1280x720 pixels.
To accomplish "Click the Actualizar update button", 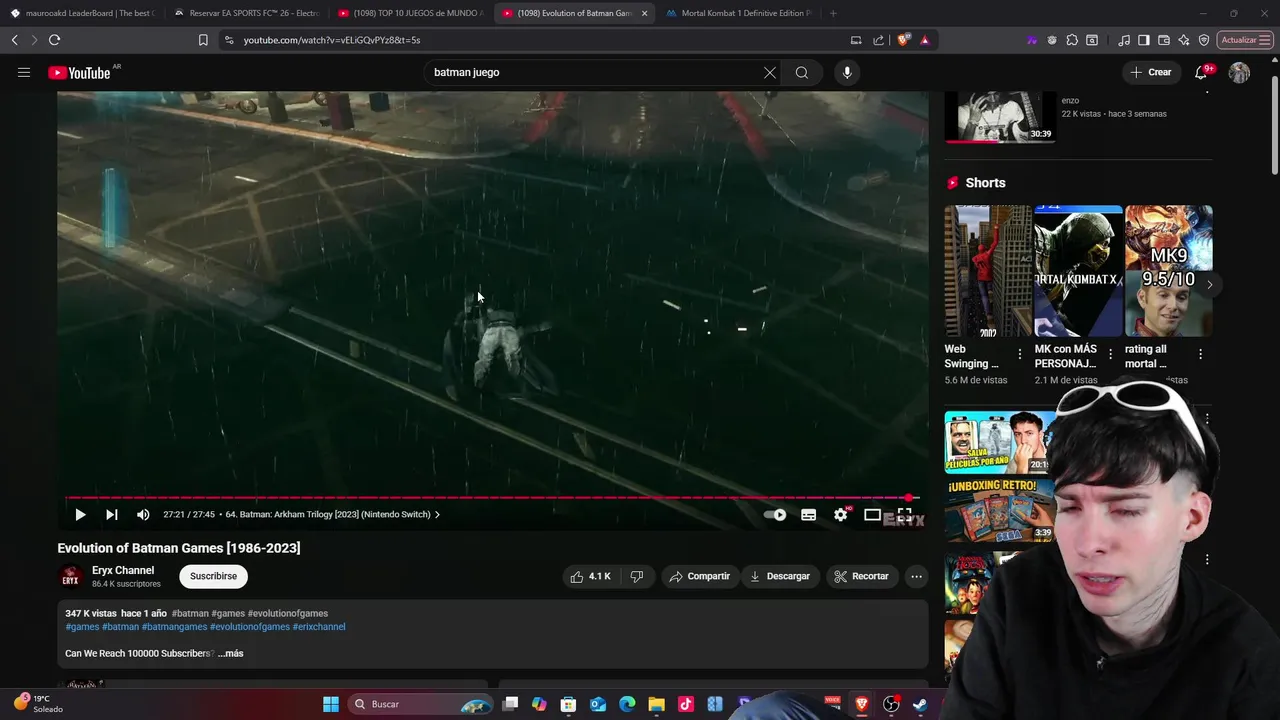I will click(x=1245, y=40).
